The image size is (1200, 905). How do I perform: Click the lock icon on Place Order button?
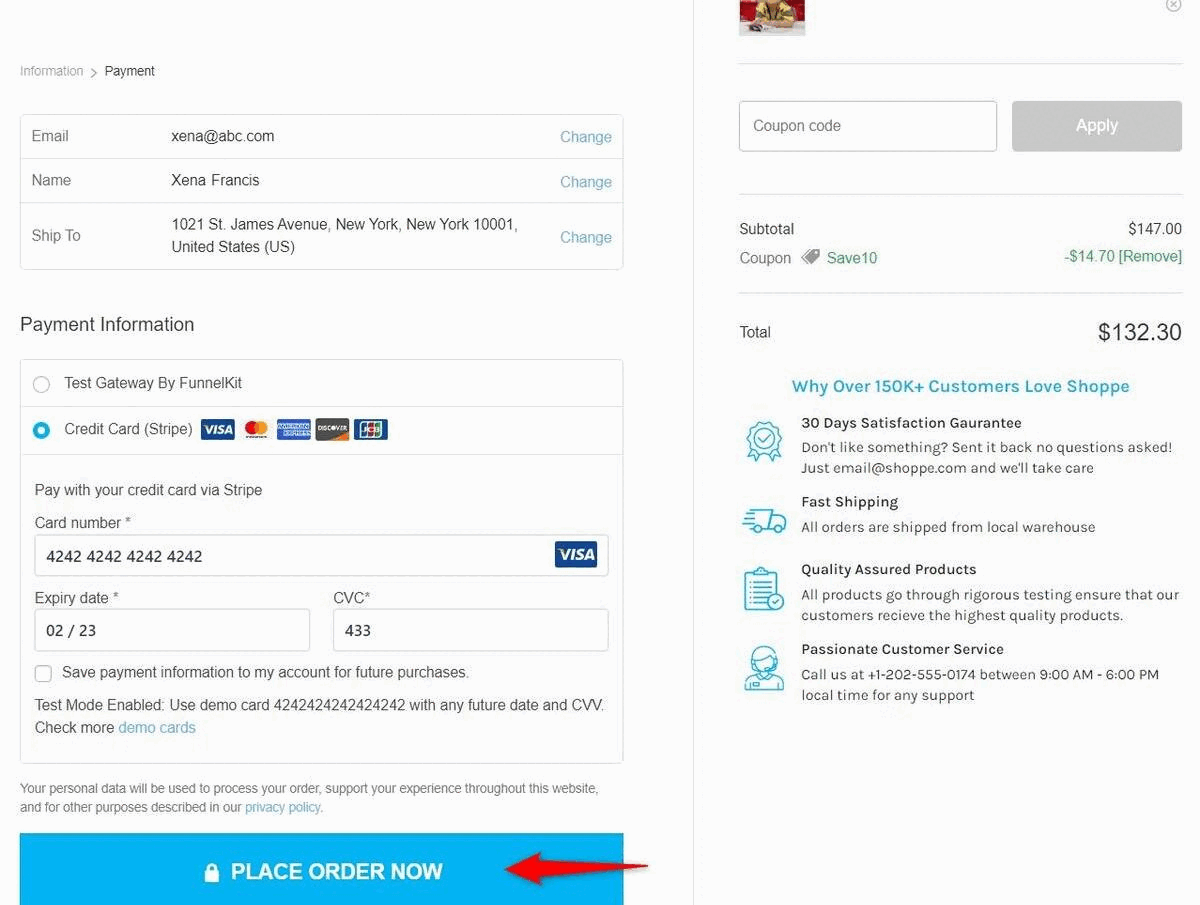pos(211,872)
